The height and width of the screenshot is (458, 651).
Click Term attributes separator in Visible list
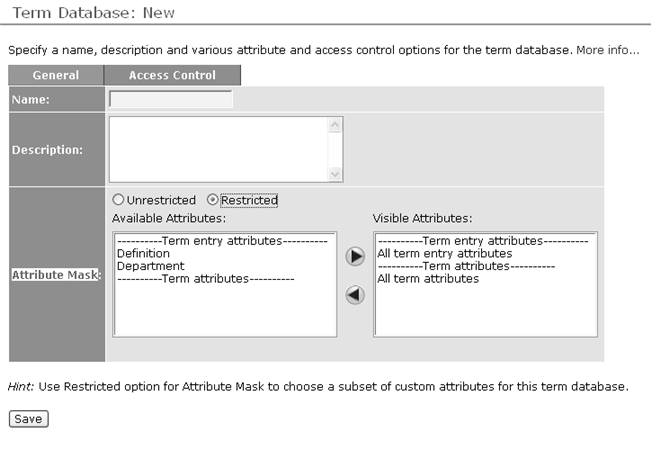pyautogui.click(x=466, y=266)
